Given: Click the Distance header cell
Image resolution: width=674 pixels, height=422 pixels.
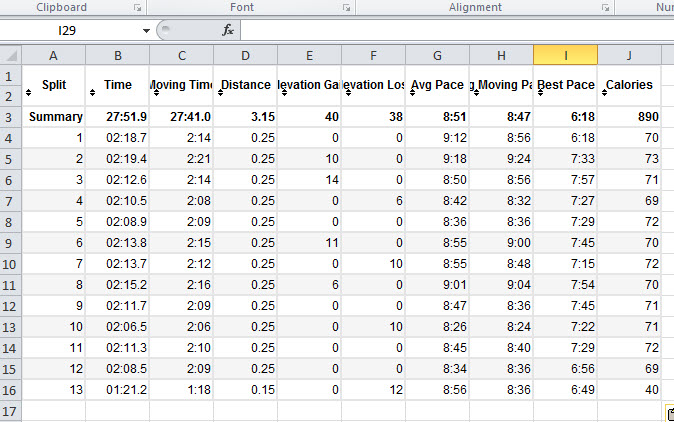Looking at the screenshot, I should coord(245,85).
